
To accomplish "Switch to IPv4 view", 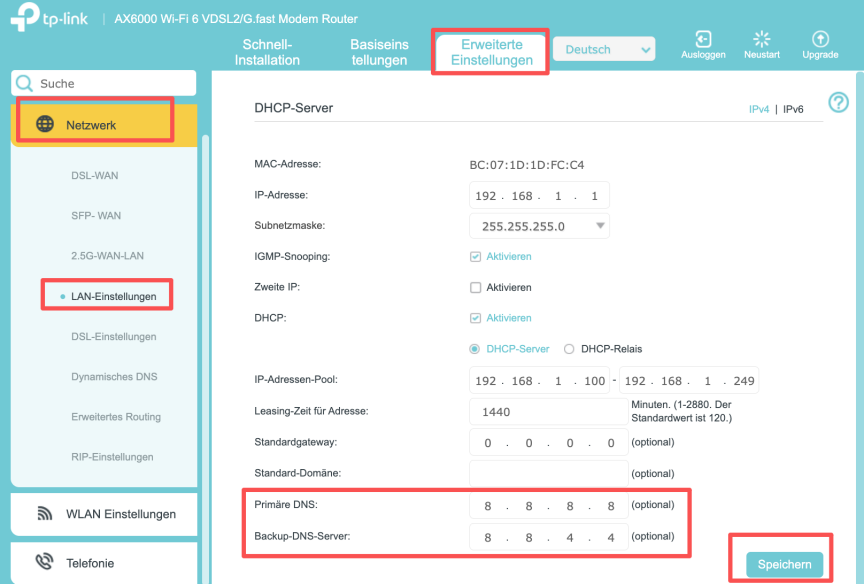I will (759, 109).
